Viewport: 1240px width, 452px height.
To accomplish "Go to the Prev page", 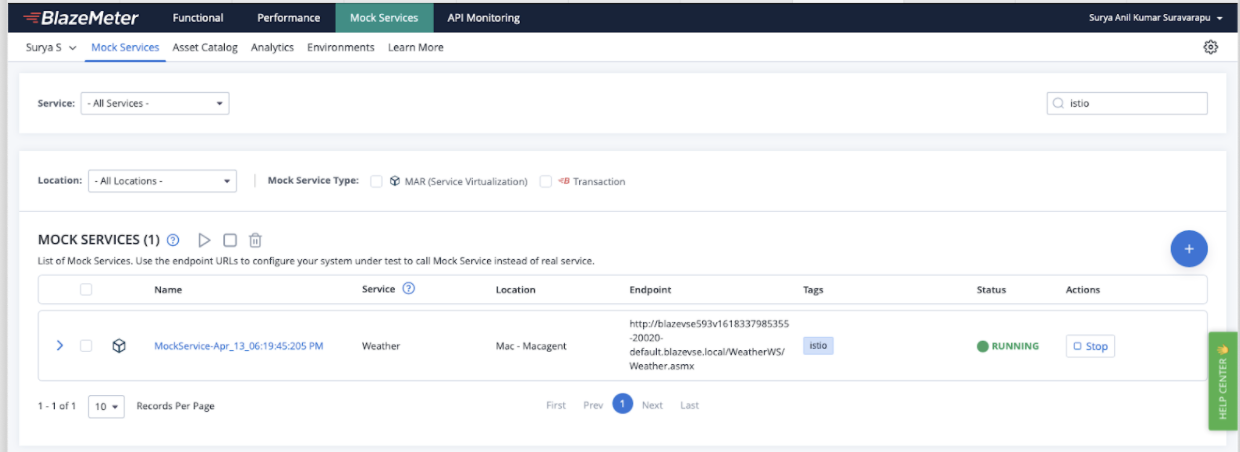I will 593,405.
